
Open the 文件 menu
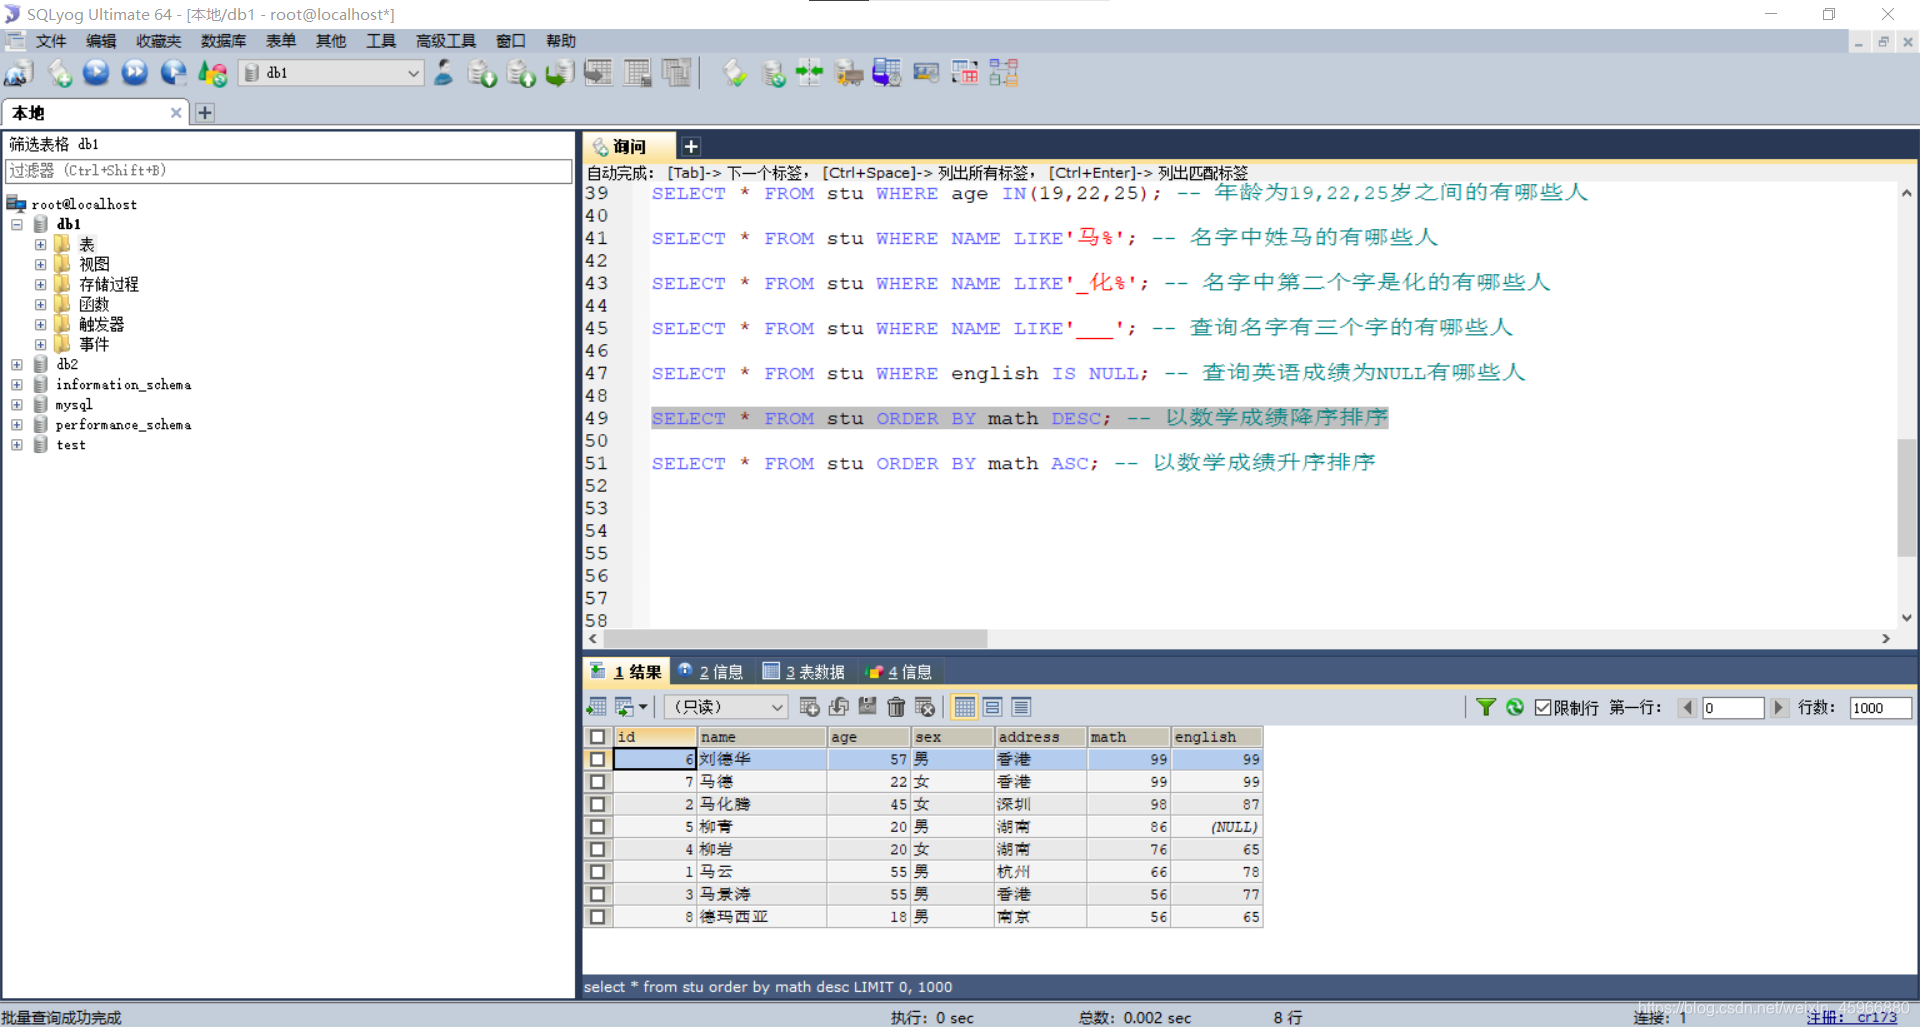(50, 41)
